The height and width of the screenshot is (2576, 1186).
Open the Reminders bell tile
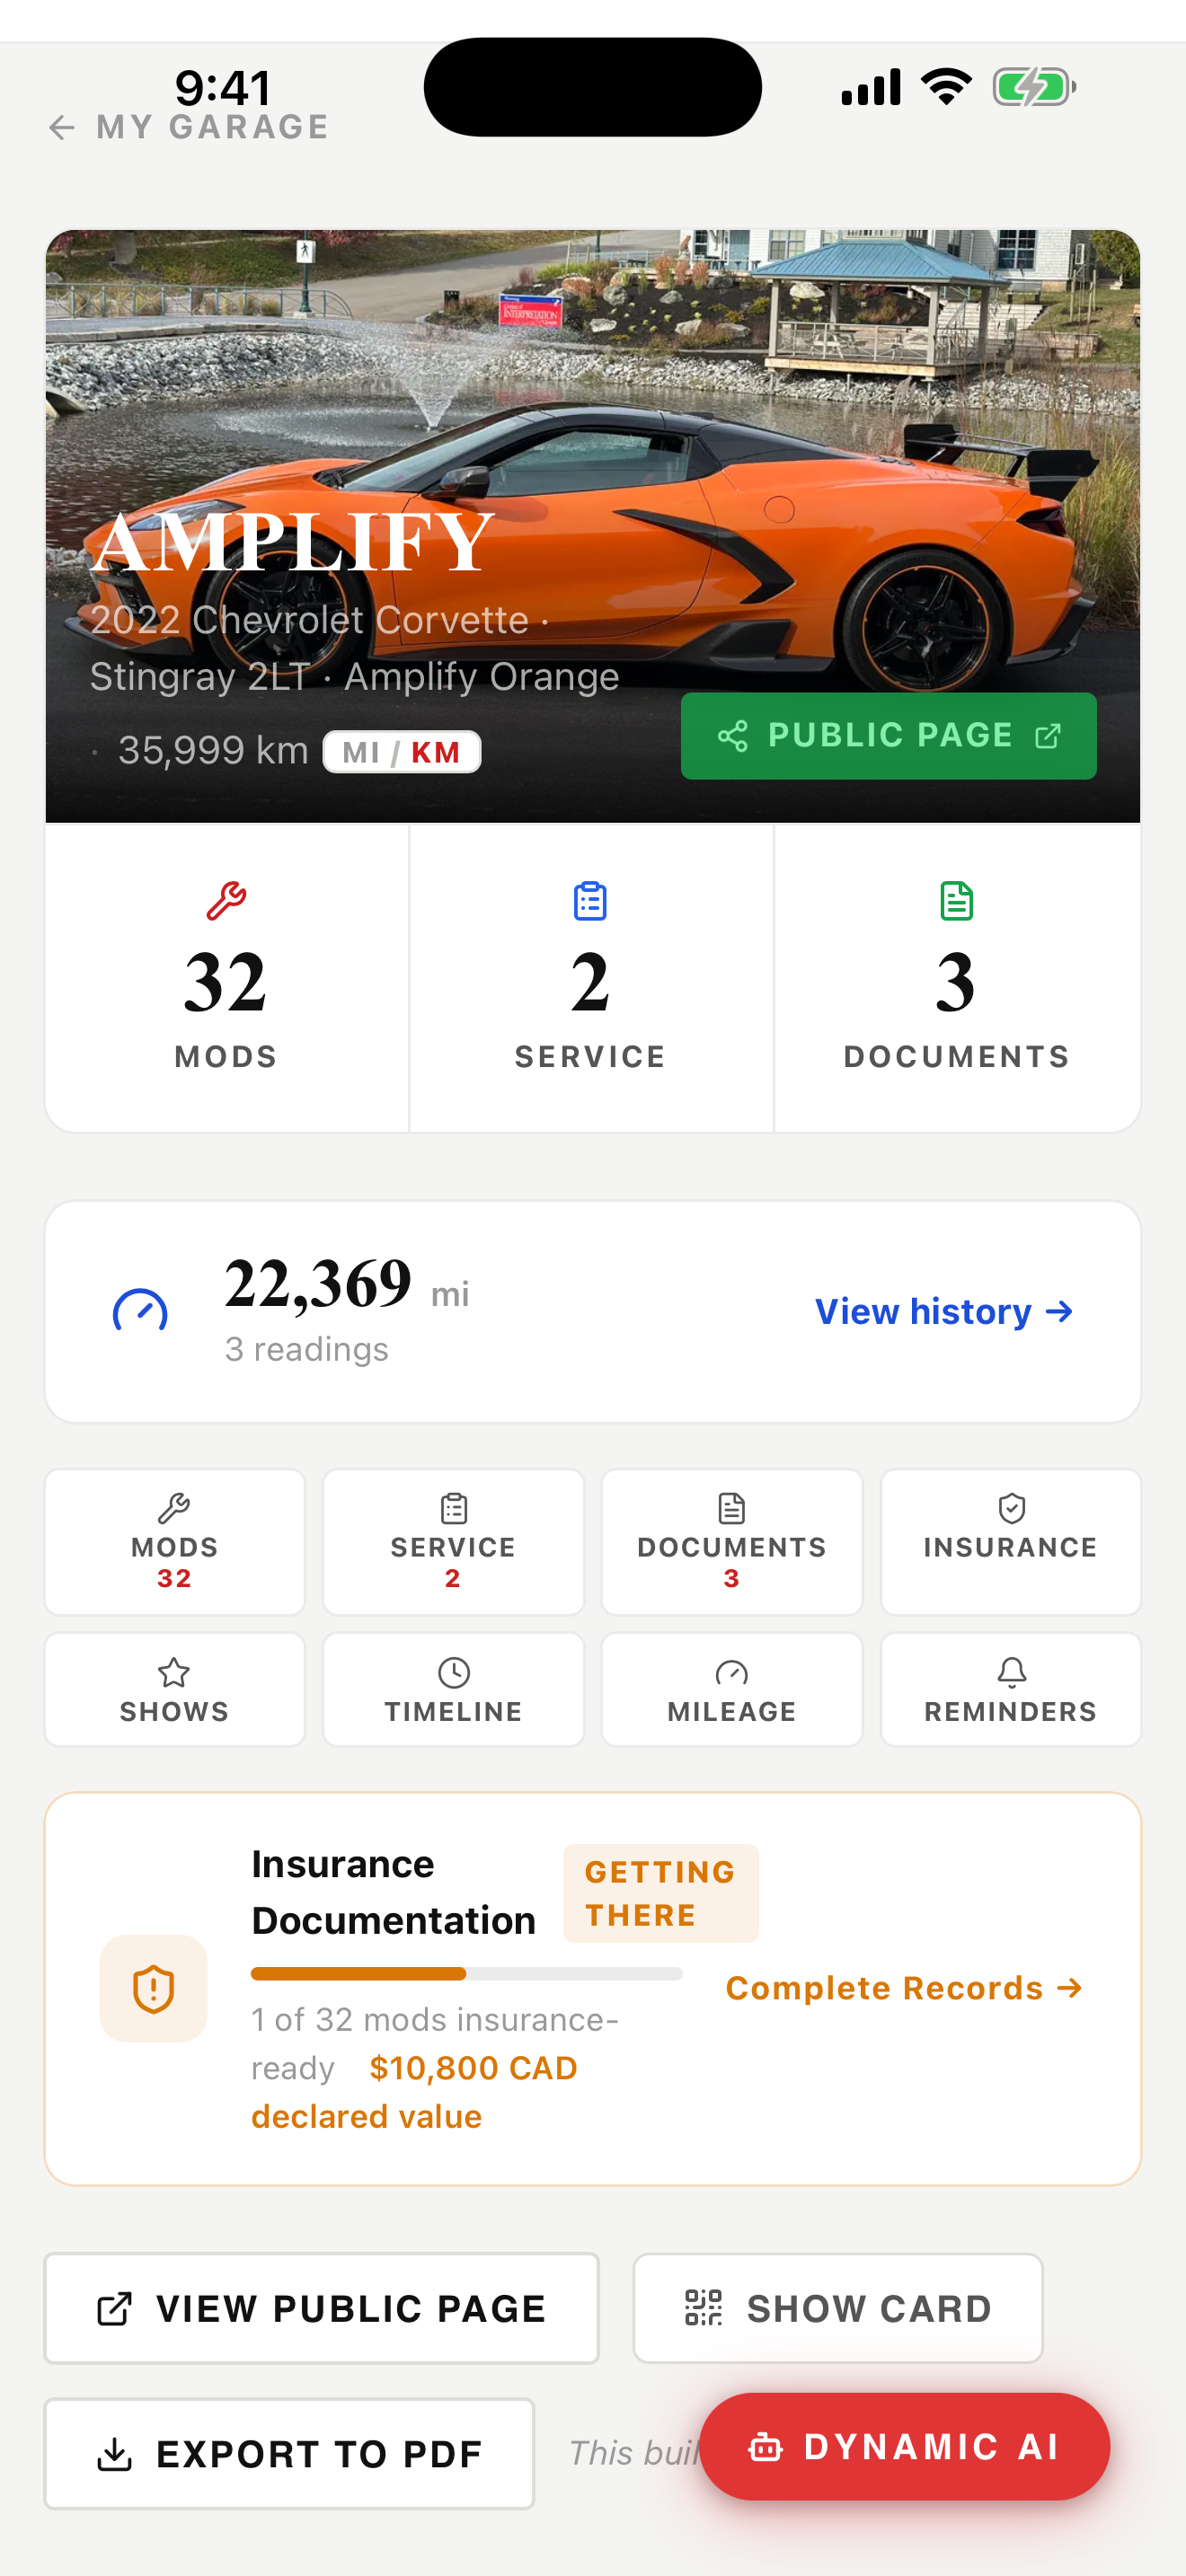tap(1011, 1689)
